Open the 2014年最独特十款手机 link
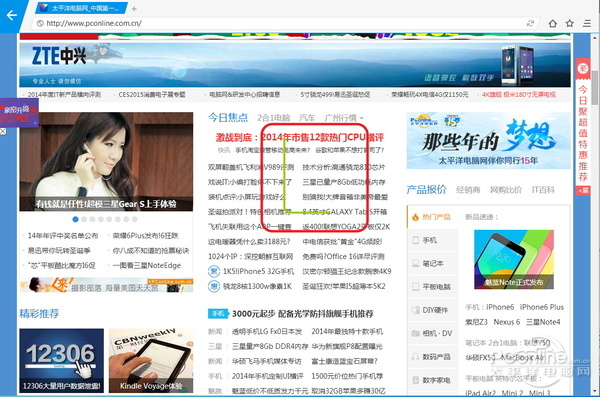The height and width of the screenshot is (397, 600). click(x=347, y=332)
